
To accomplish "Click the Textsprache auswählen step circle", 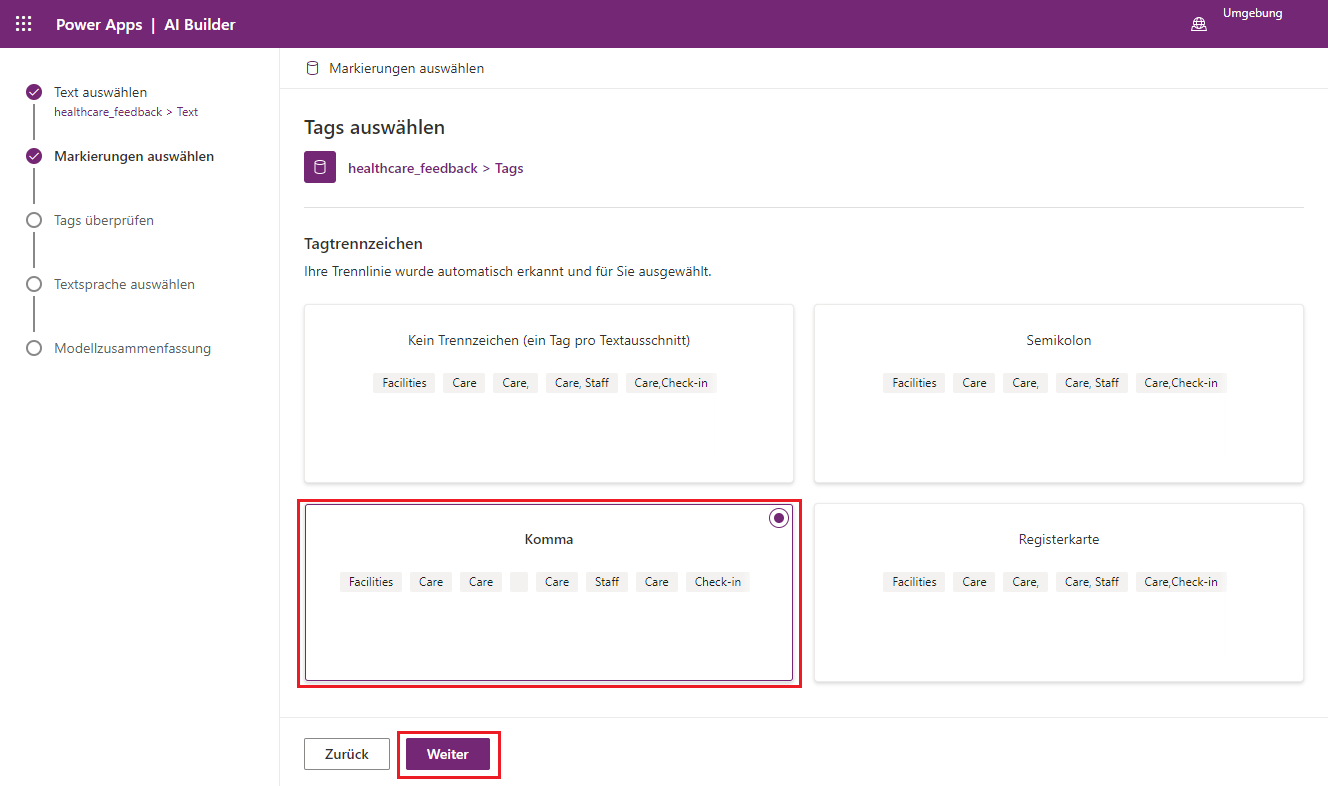I will click(x=34, y=284).
